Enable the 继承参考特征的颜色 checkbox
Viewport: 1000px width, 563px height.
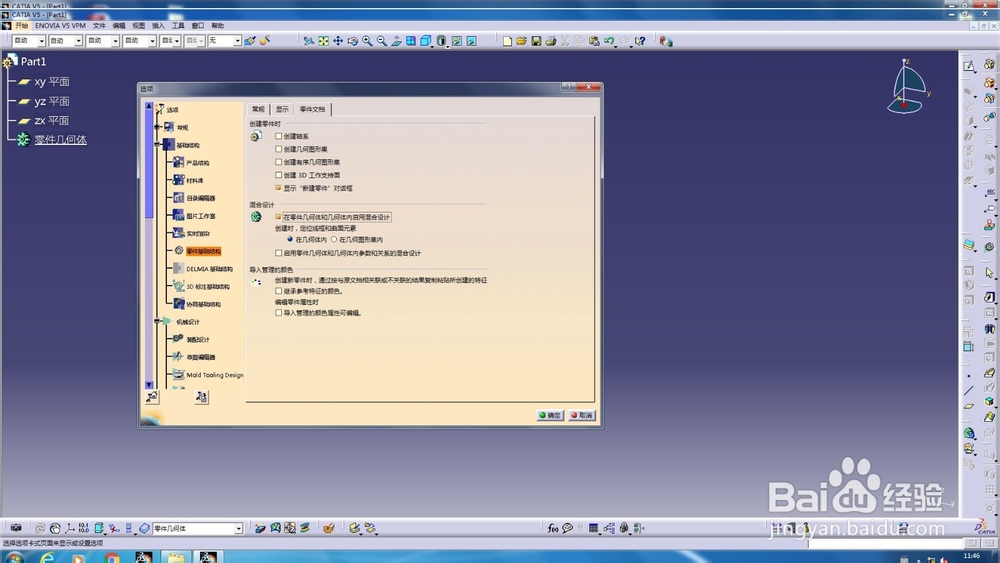click(x=278, y=291)
